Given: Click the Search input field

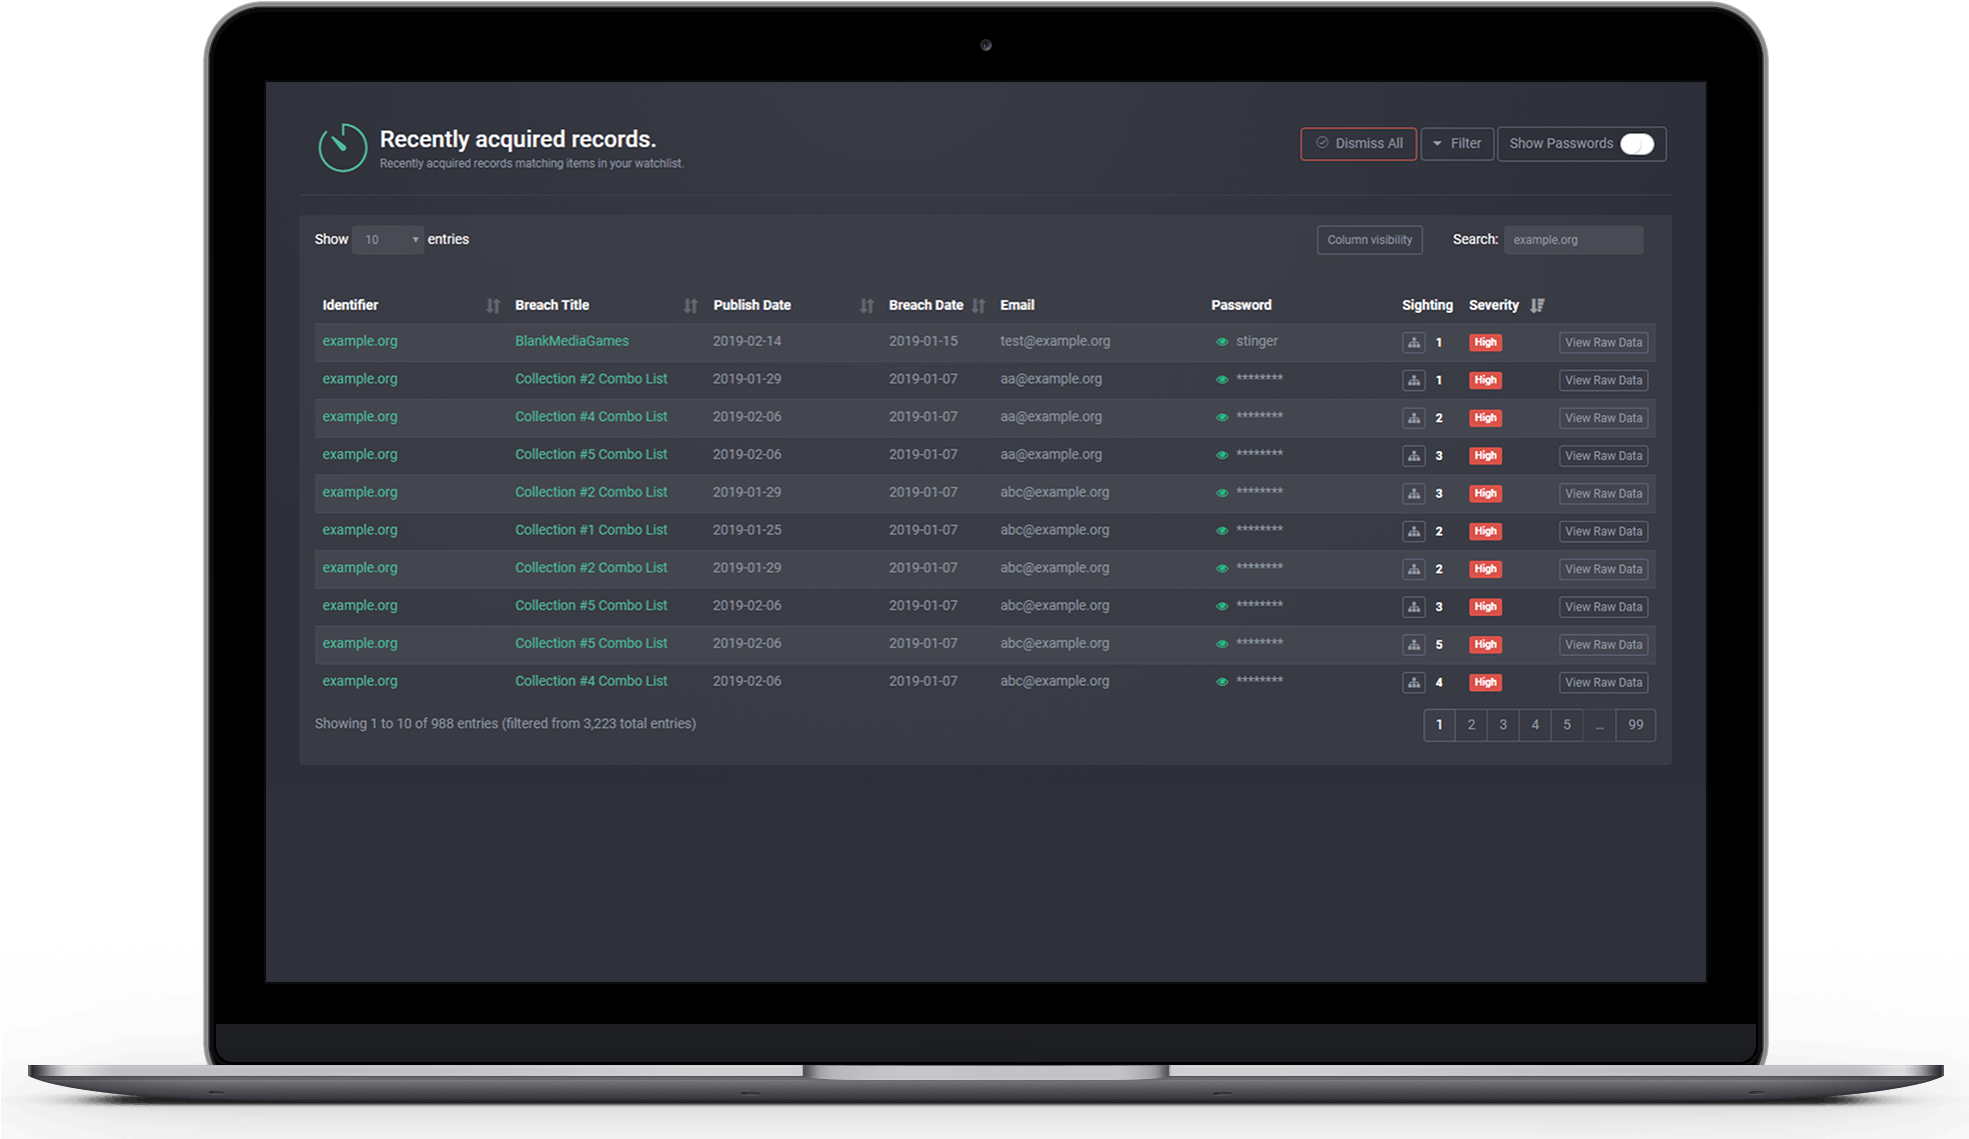Looking at the screenshot, I should 1572,240.
